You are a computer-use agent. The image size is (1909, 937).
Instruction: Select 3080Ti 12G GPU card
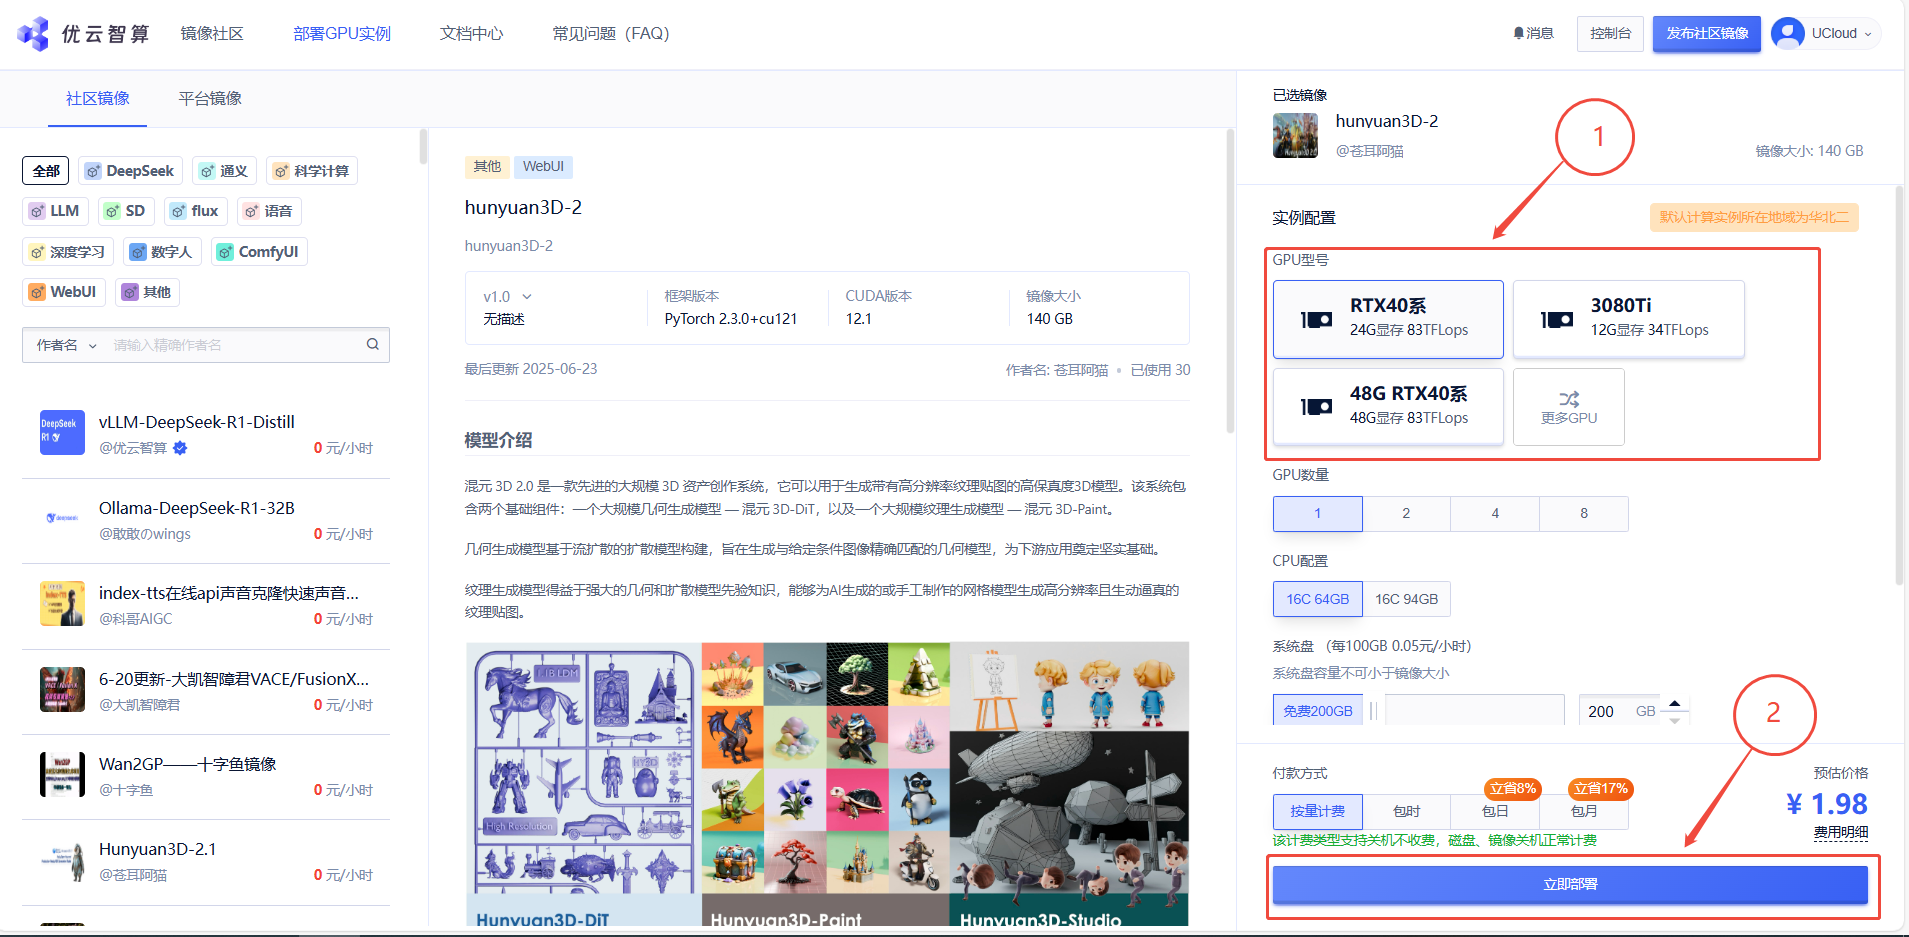pyautogui.click(x=1629, y=319)
